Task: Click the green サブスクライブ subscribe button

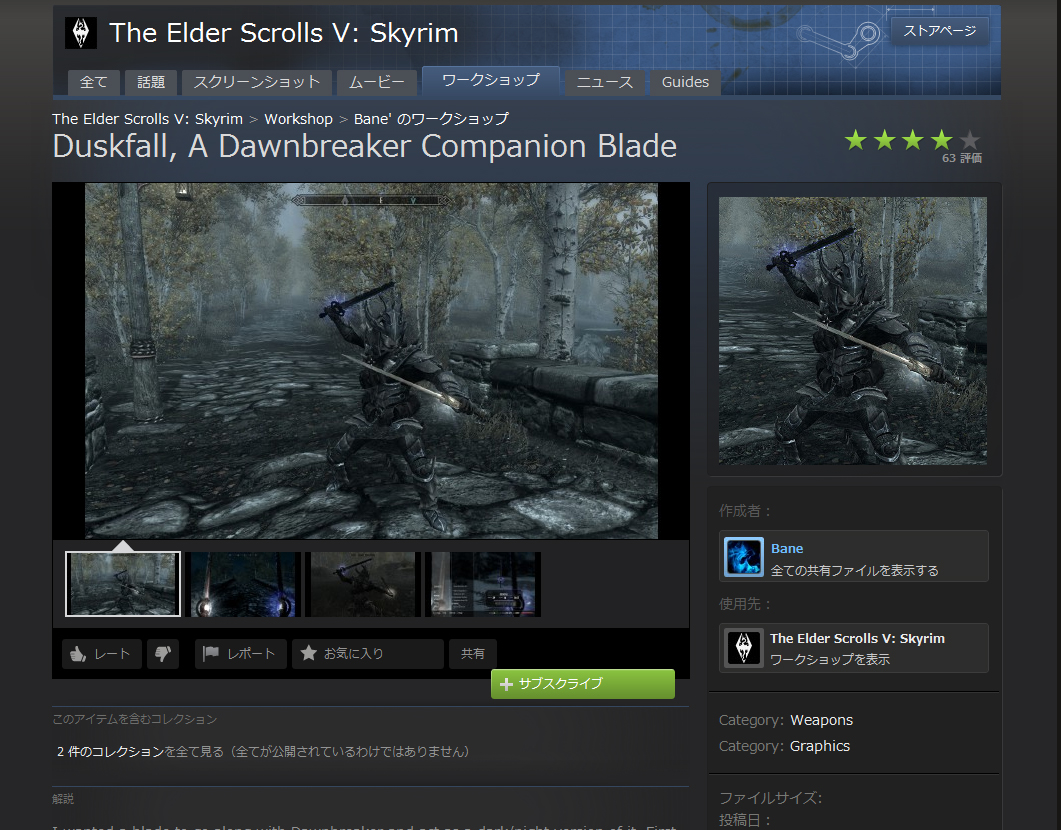Action: [582, 684]
